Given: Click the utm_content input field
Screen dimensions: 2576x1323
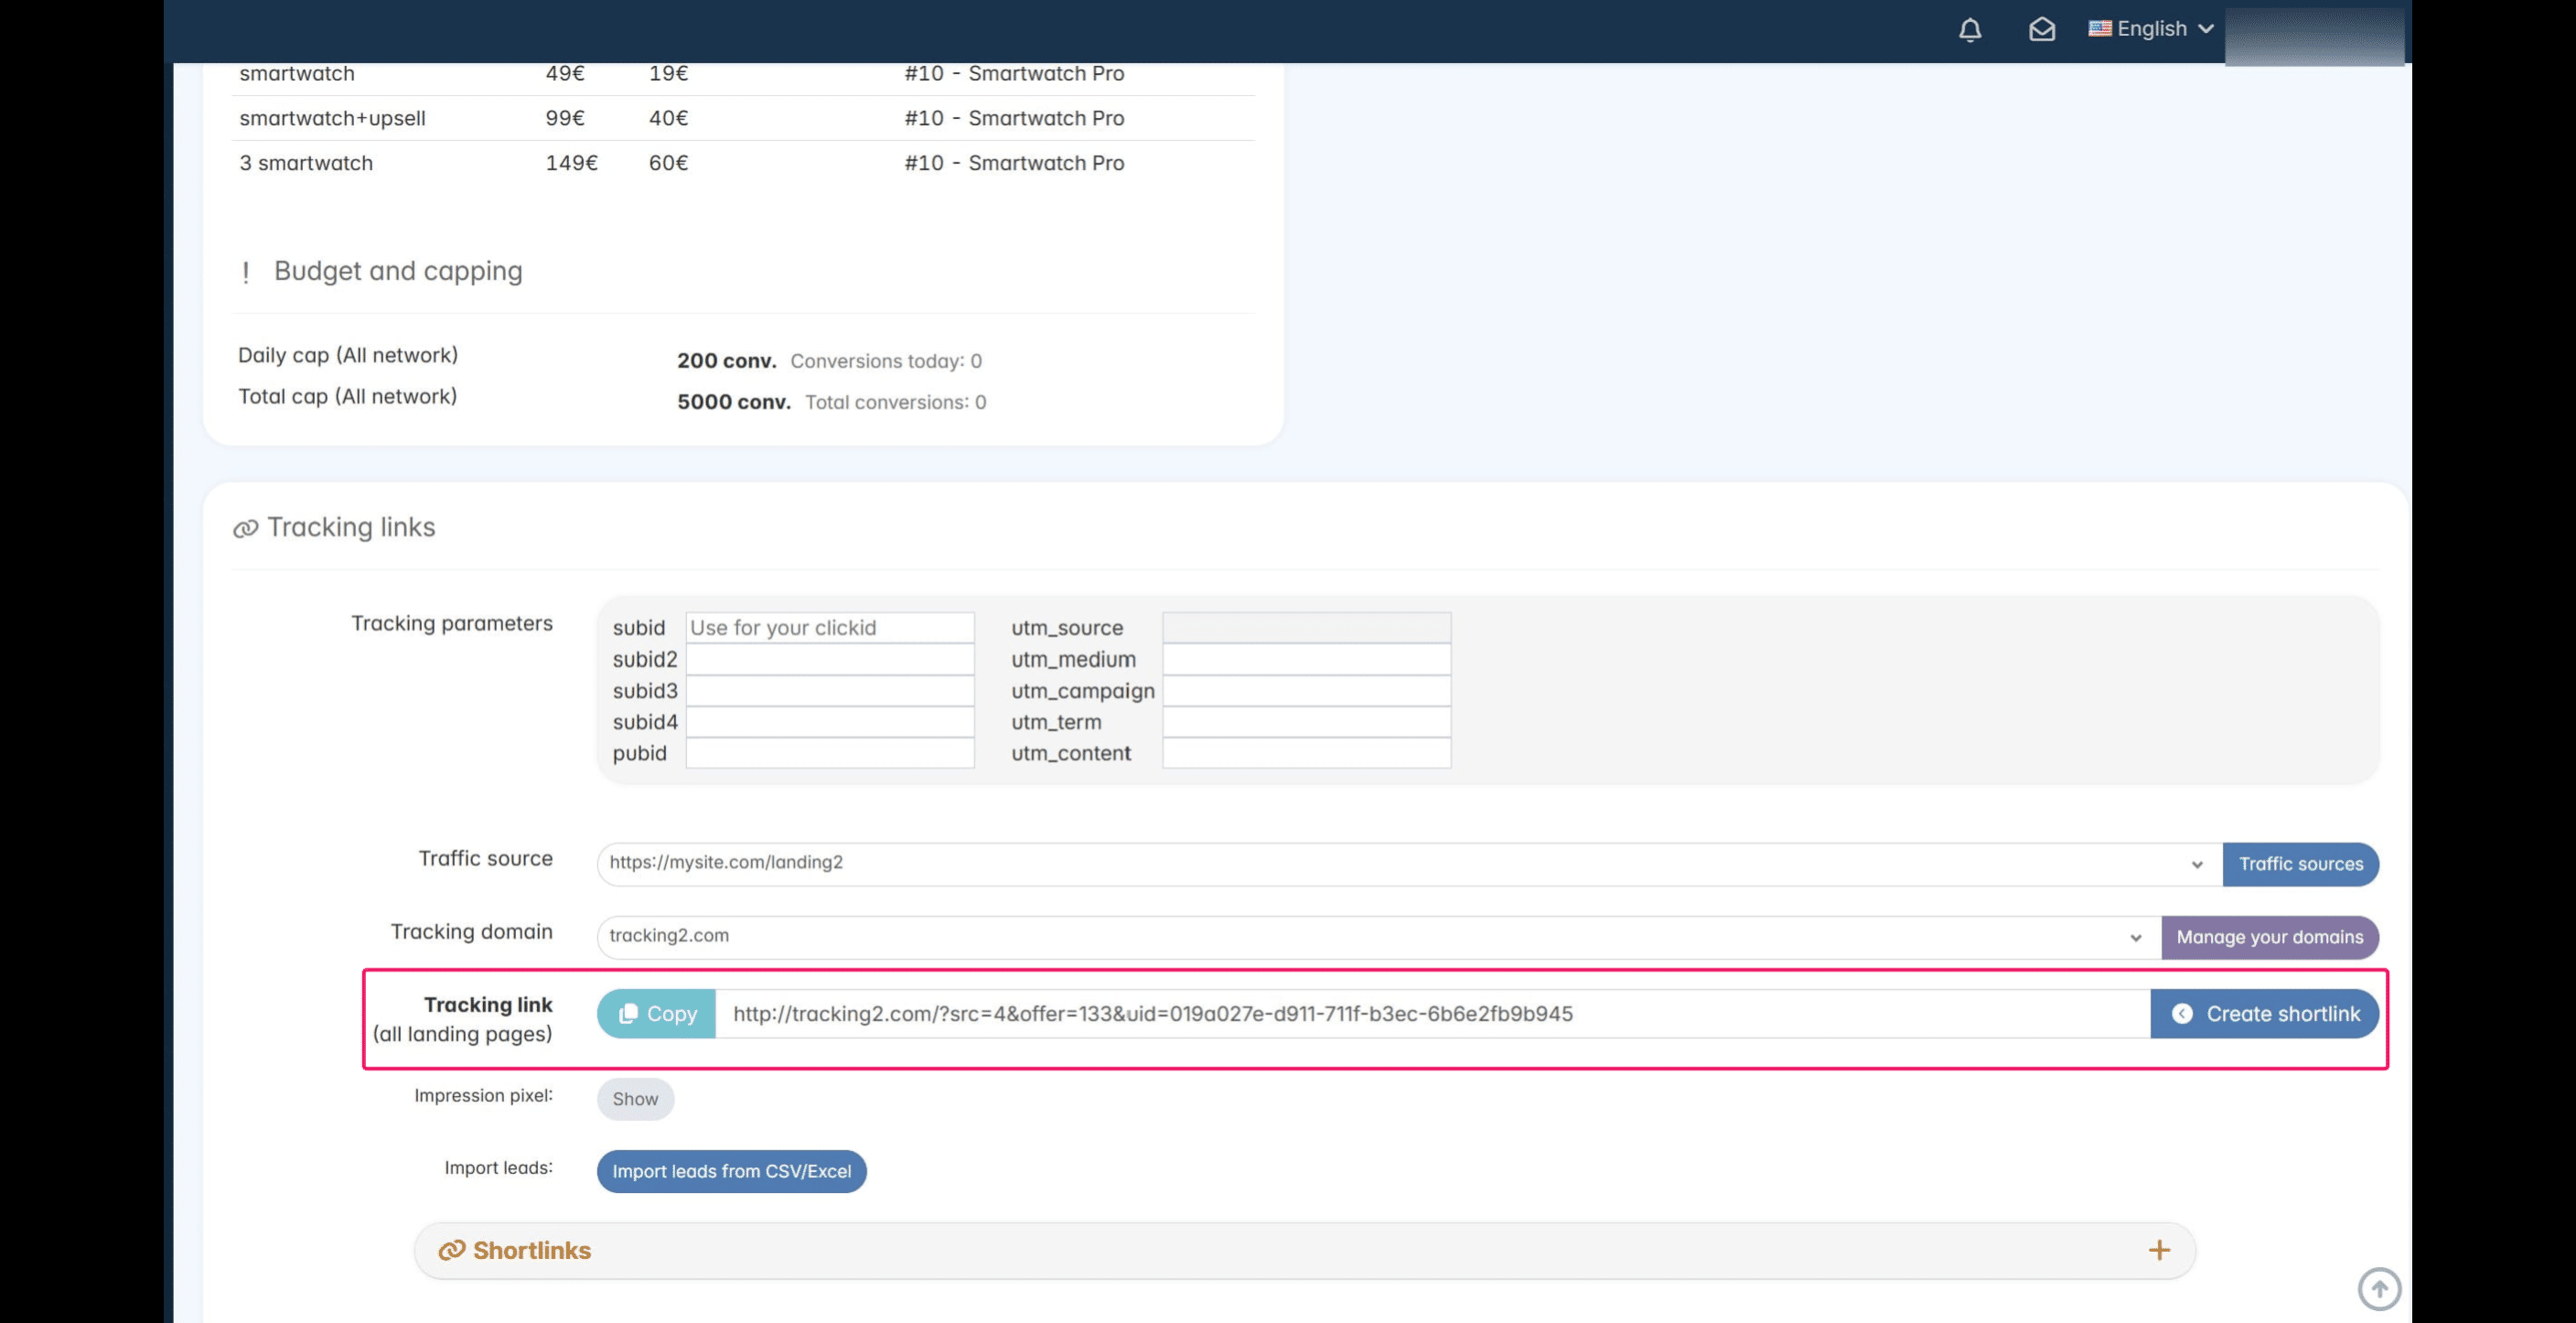Looking at the screenshot, I should pyautogui.click(x=1306, y=753).
